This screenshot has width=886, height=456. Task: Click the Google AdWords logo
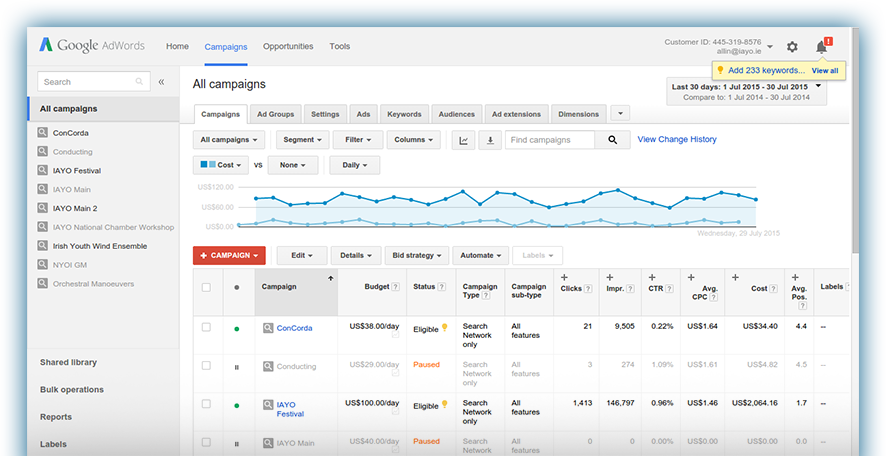(92, 46)
